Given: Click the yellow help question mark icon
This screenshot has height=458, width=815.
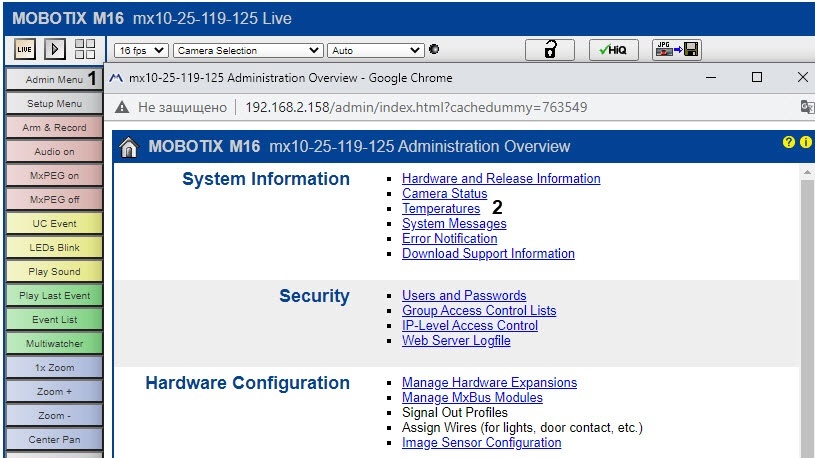Looking at the screenshot, I should pyautogui.click(x=789, y=143).
